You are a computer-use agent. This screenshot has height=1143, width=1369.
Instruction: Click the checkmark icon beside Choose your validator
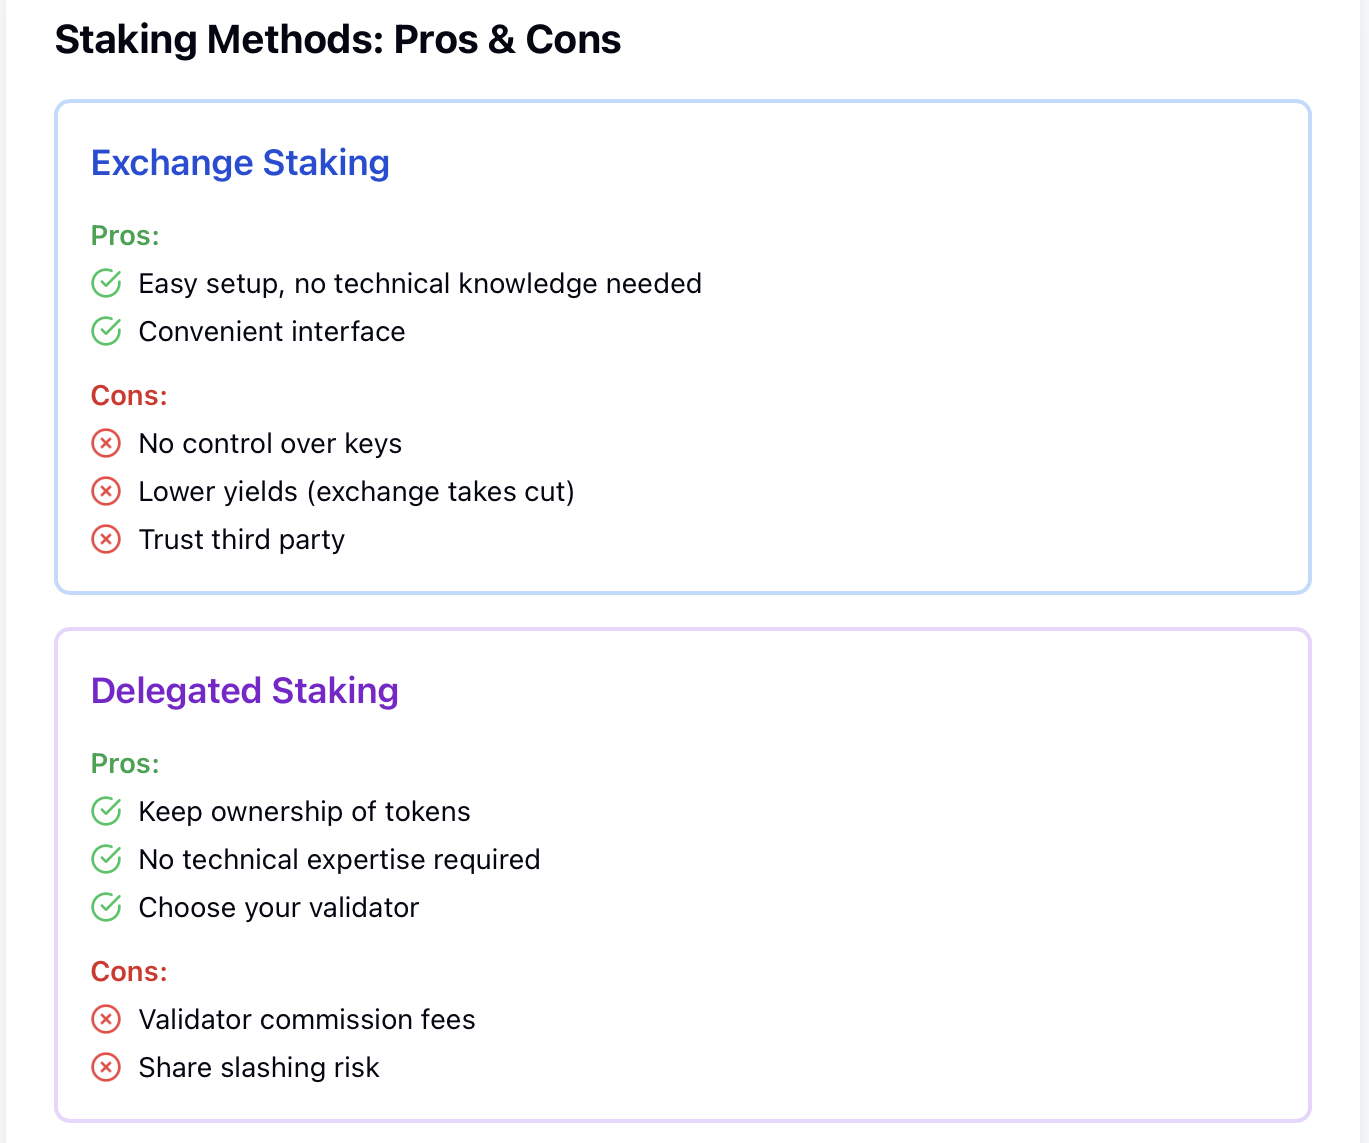click(106, 907)
